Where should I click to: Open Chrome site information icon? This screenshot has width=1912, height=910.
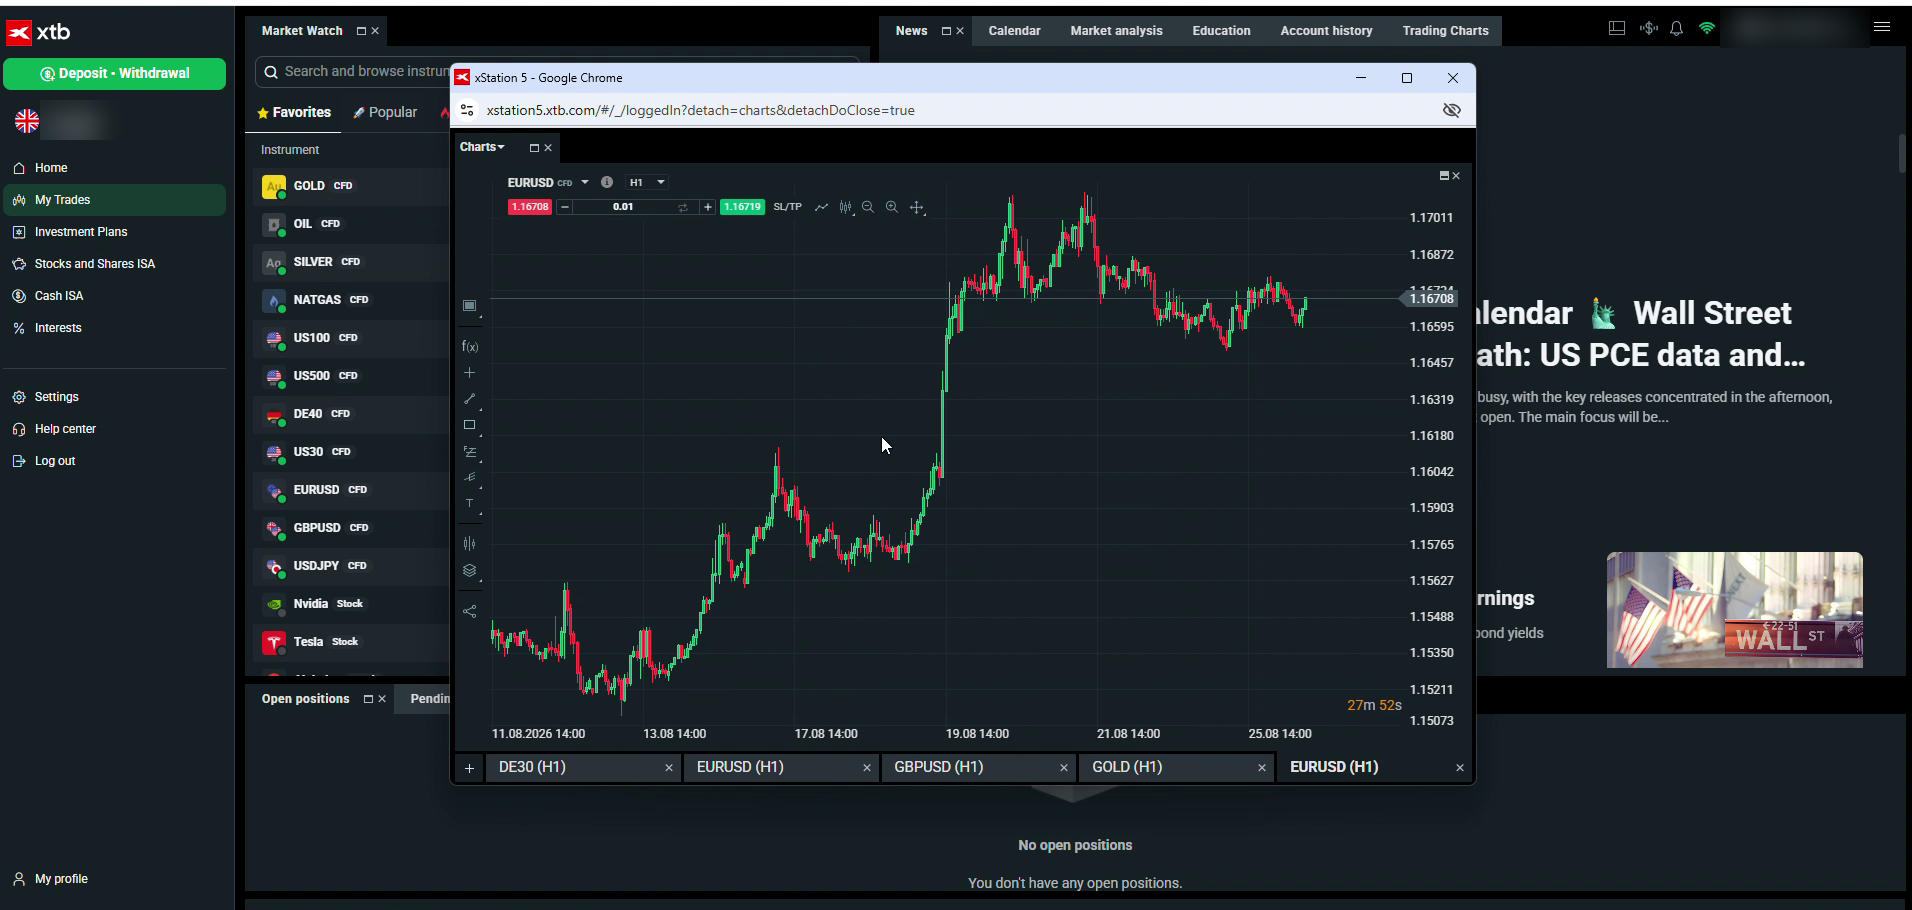(467, 110)
